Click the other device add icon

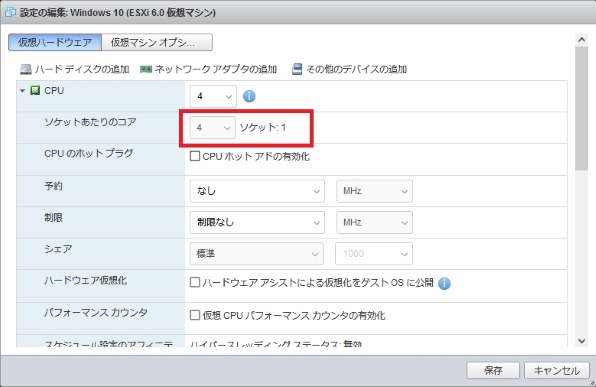tap(297, 69)
